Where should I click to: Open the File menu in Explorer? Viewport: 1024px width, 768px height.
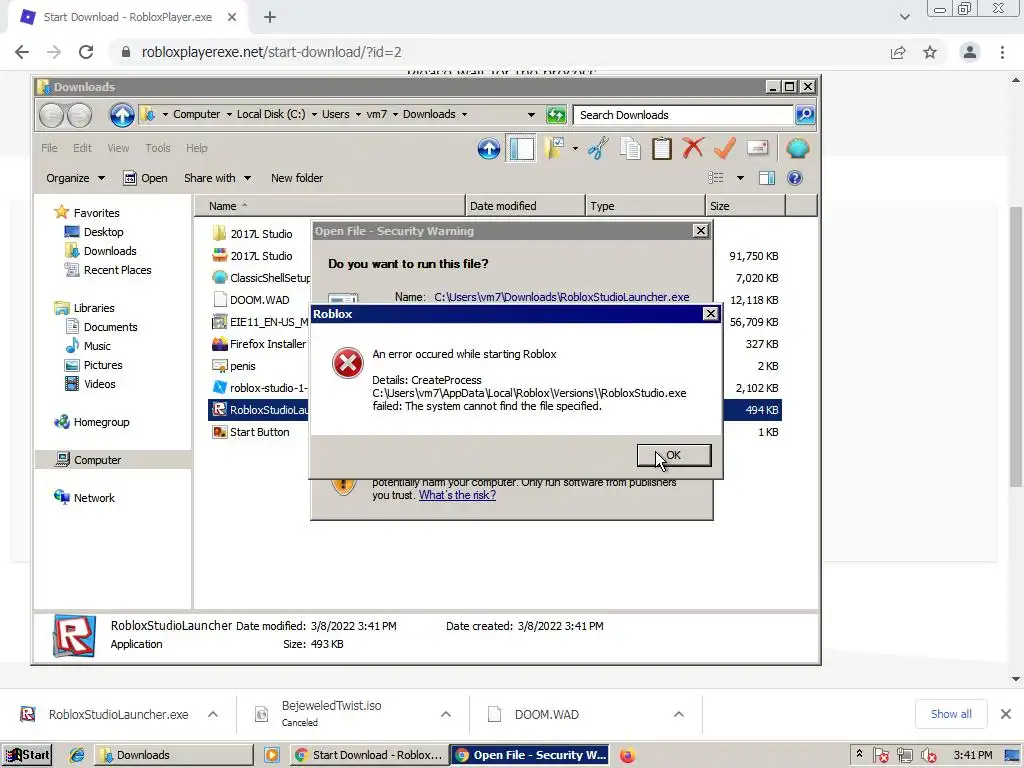coord(49,148)
